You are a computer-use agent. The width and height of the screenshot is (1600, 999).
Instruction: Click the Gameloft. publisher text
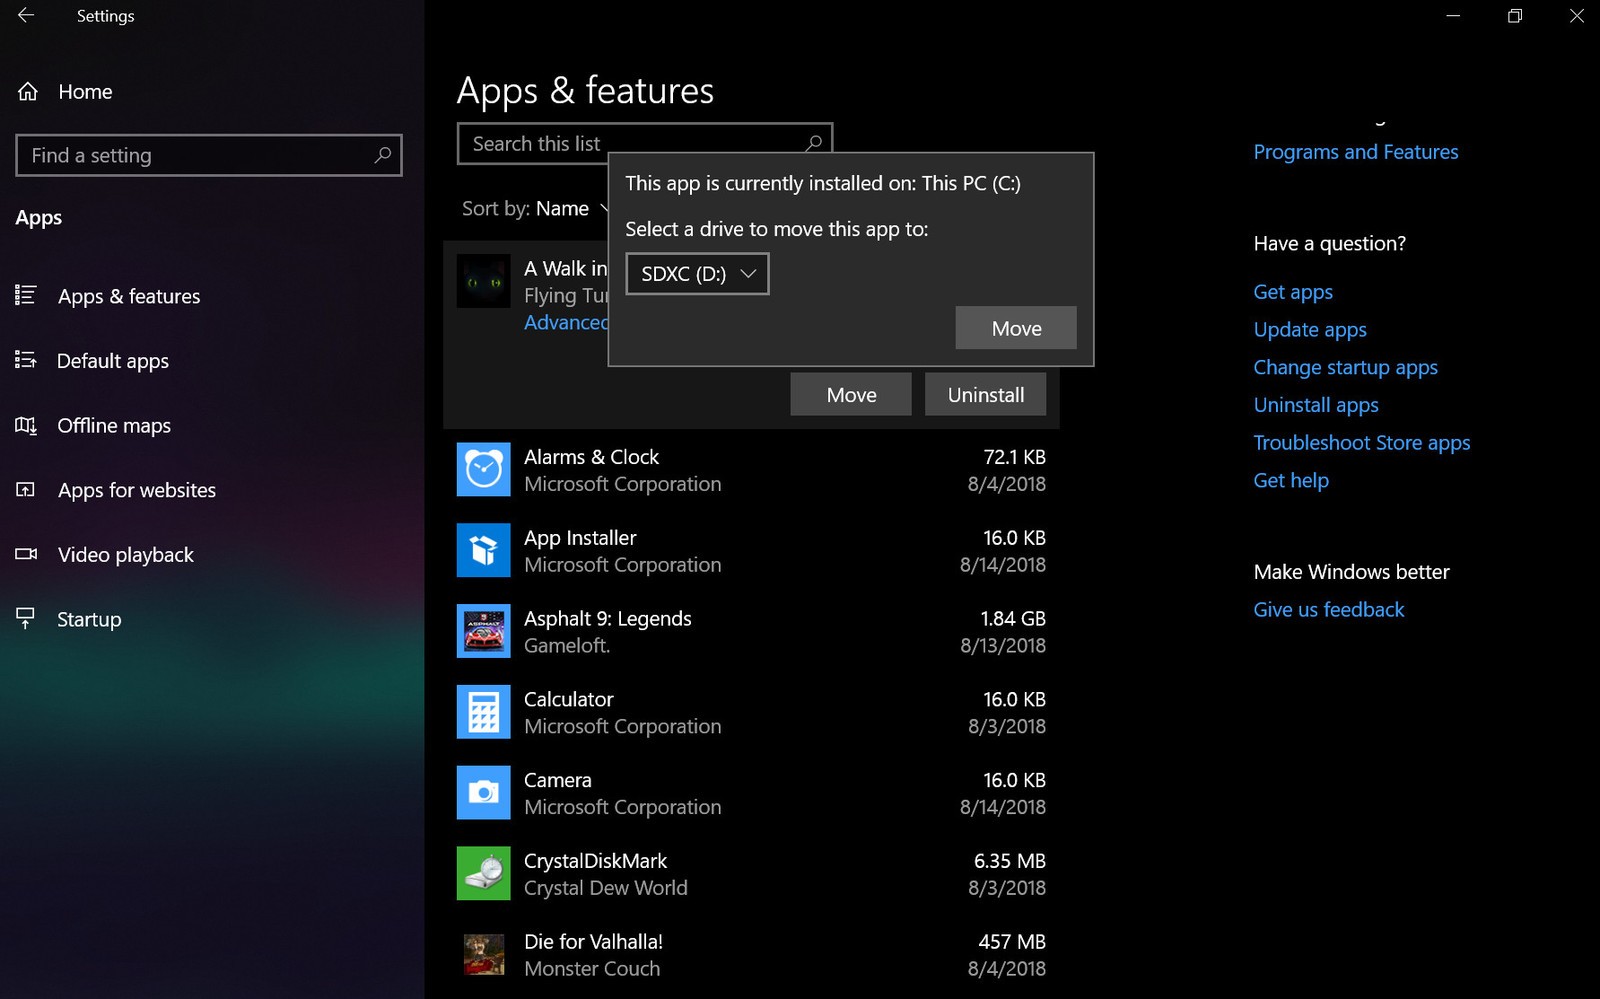tap(567, 646)
